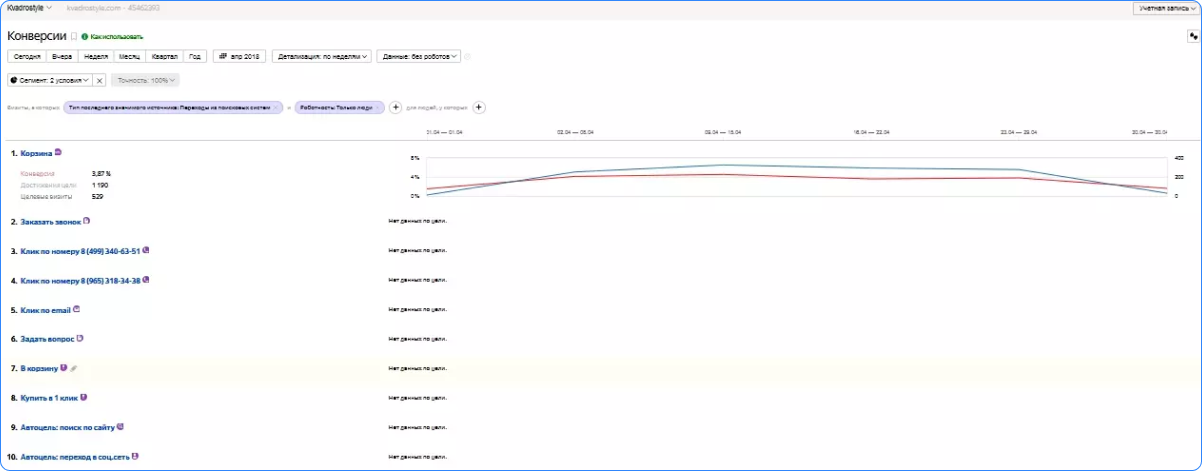The width and height of the screenshot is (1202, 471).
Task: Select the Квартал period tab
Action: (x=164, y=57)
